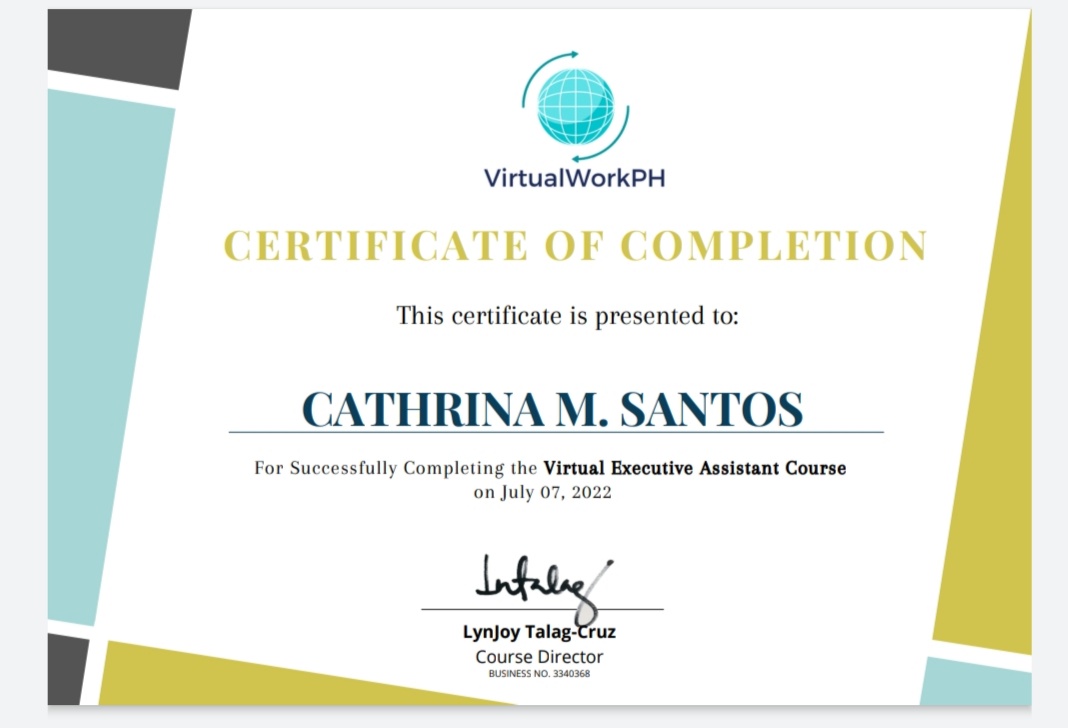Select the Course Director title text
The width and height of the screenshot is (1068, 728).
click(537, 656)
